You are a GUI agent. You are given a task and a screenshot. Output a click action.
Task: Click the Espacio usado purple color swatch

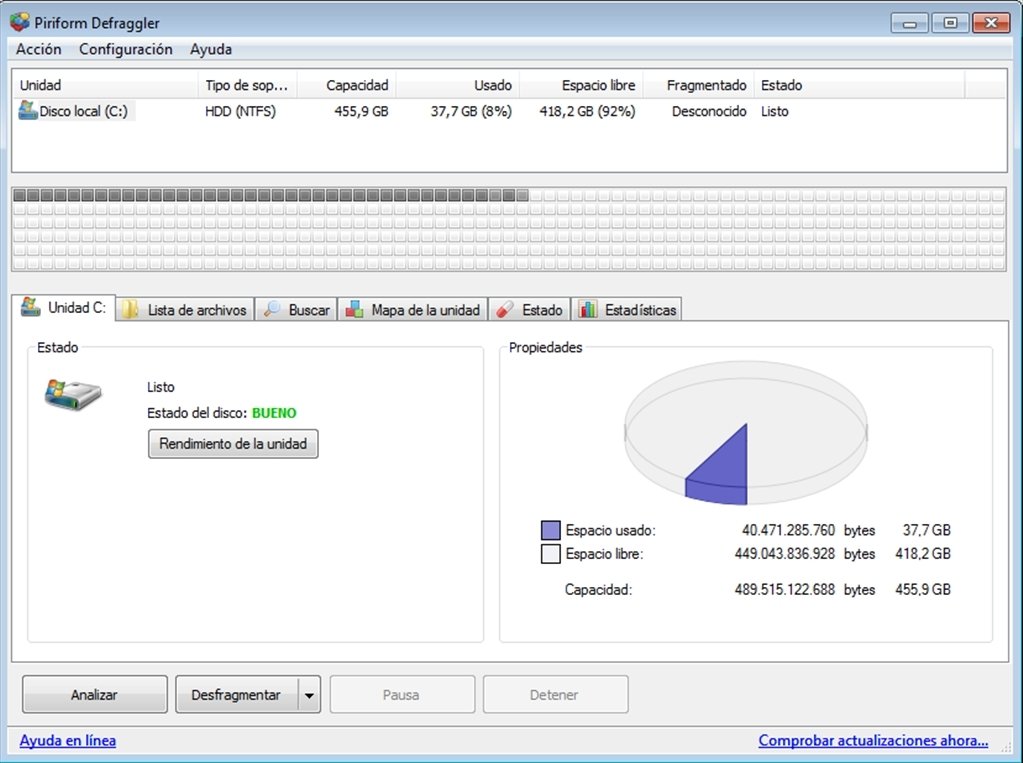tap(551, 530)
